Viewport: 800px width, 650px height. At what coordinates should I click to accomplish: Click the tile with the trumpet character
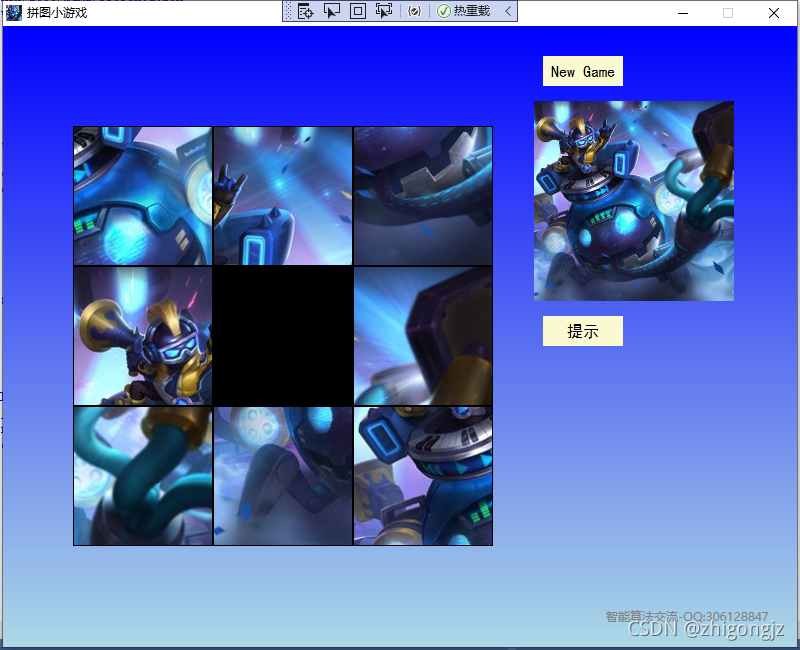click(x=143, y=336)
